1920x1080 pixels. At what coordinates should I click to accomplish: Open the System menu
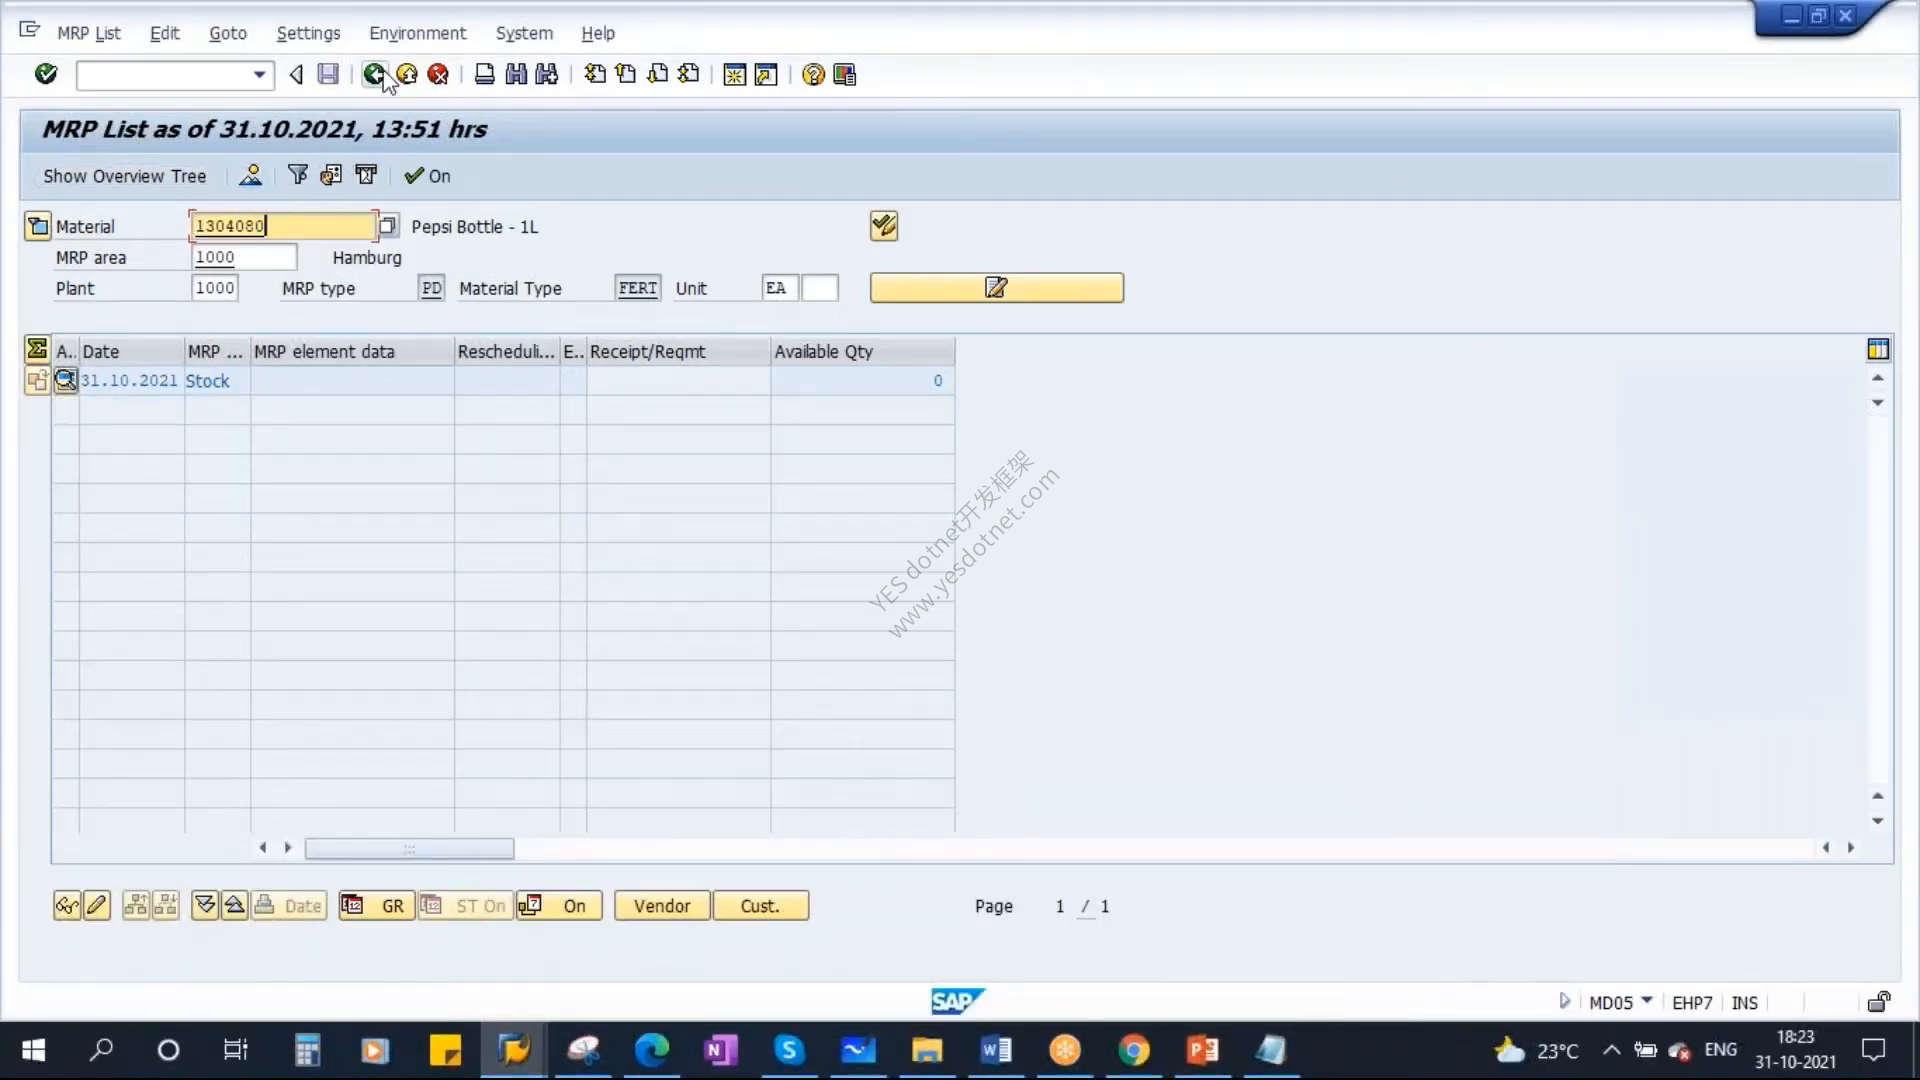pos(524,33)
